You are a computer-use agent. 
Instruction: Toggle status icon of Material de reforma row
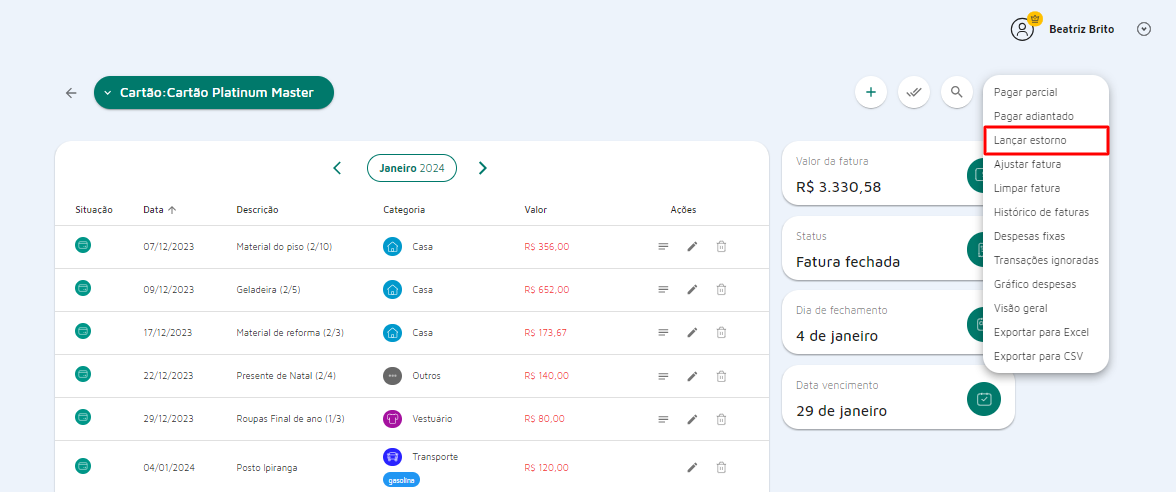click(x=83, y=331)
